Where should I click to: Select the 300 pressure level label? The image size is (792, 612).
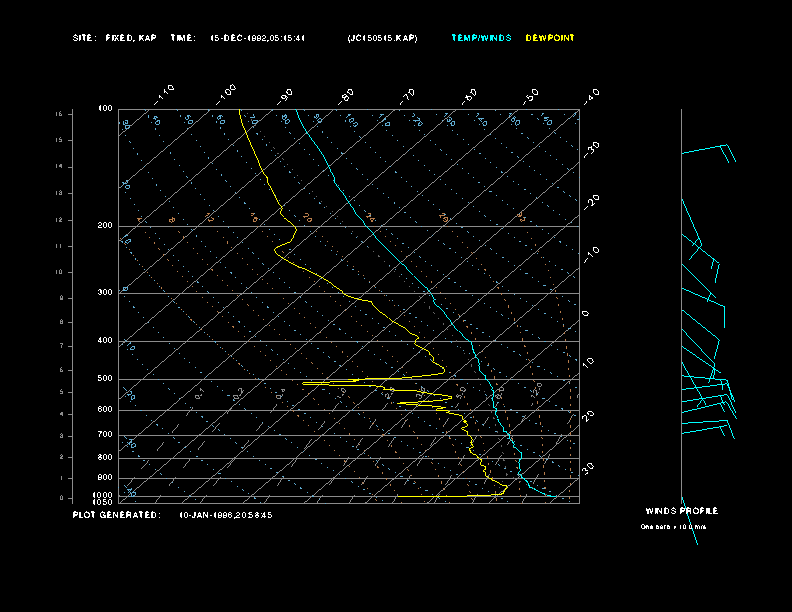(104, 293)
